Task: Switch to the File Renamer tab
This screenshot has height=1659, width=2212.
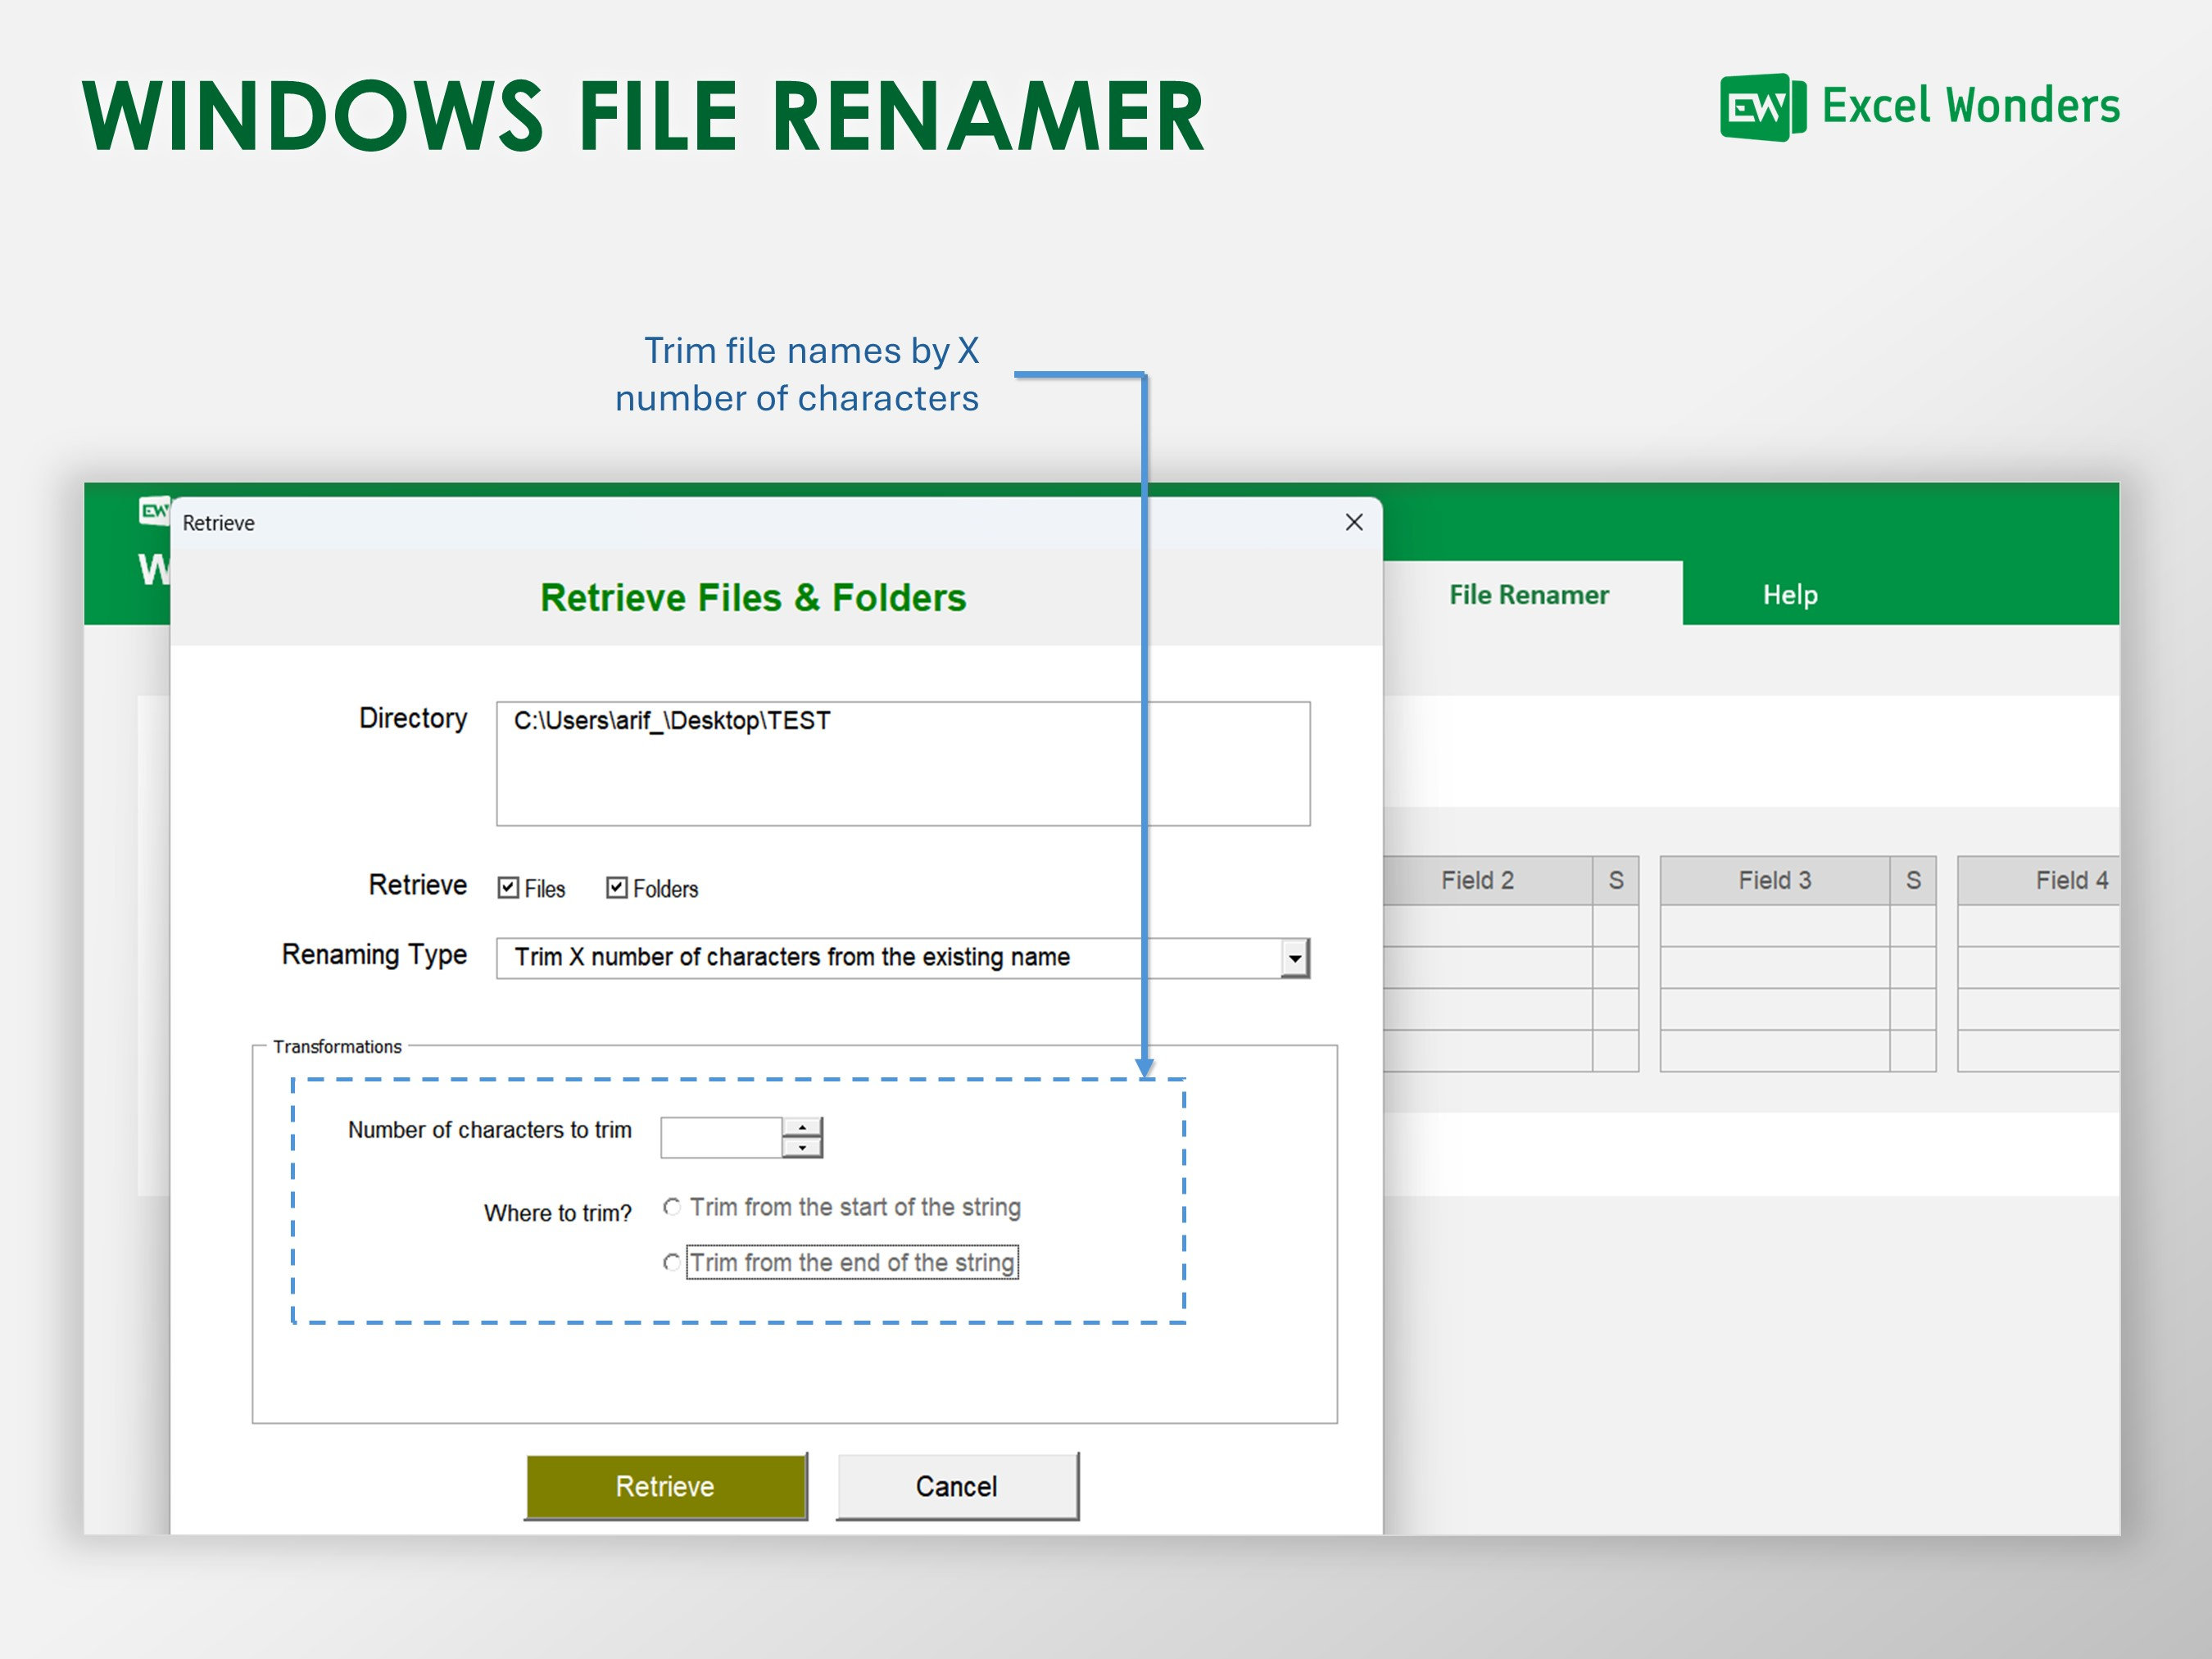Action: pyautogui.click(x=1529, y=595)
